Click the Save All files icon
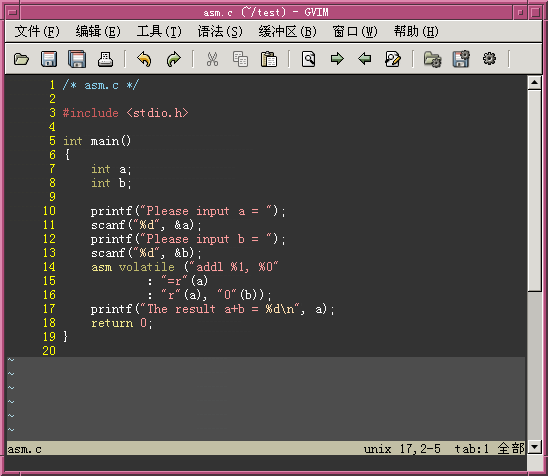This screenshot has height=476, width=548. [x=77, y=59]
